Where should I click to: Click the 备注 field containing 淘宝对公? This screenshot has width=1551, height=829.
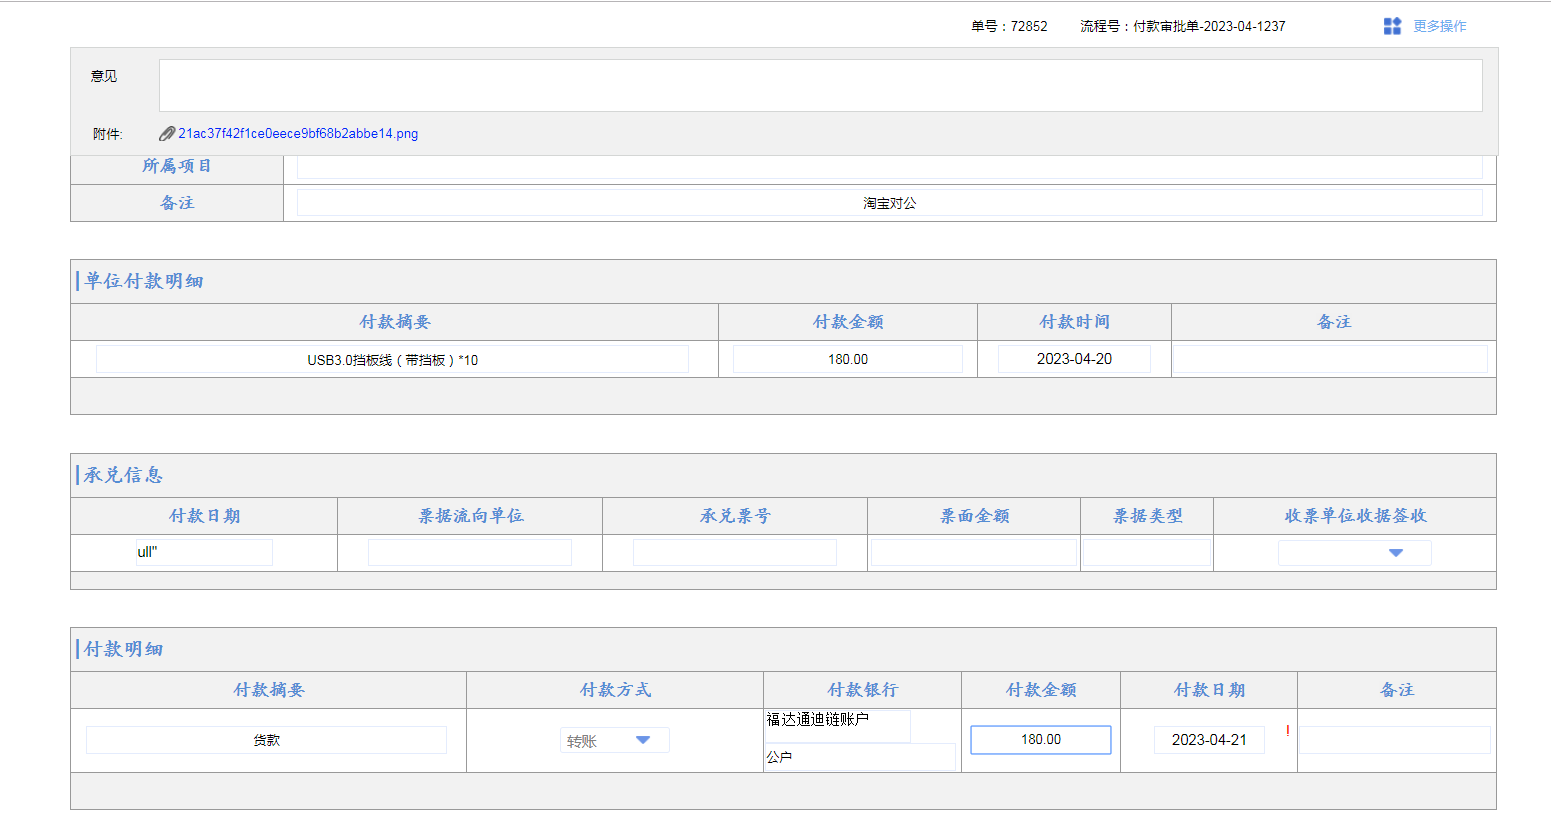(x=889, y=203)
